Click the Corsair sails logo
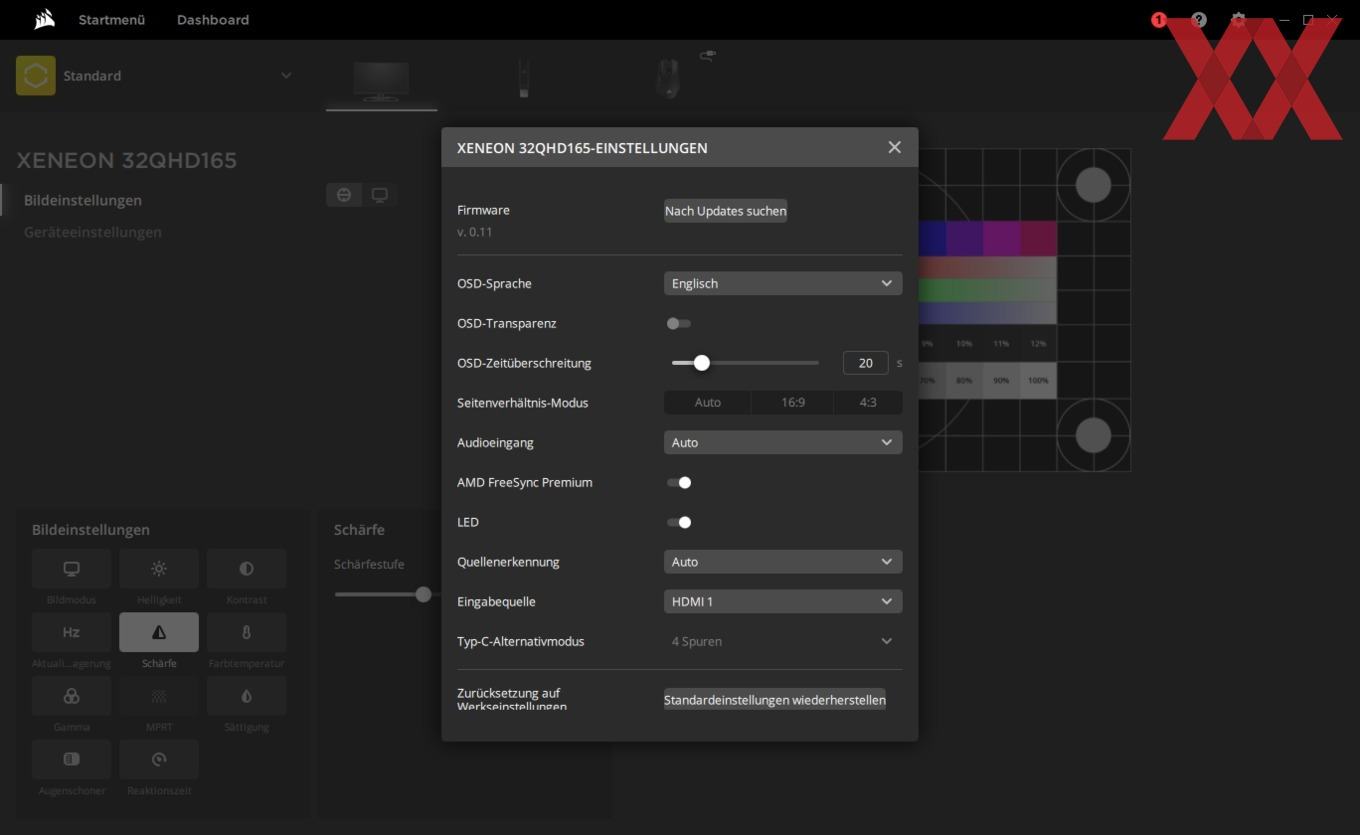Screen dimensions: 1360x835 pos(44,19)
